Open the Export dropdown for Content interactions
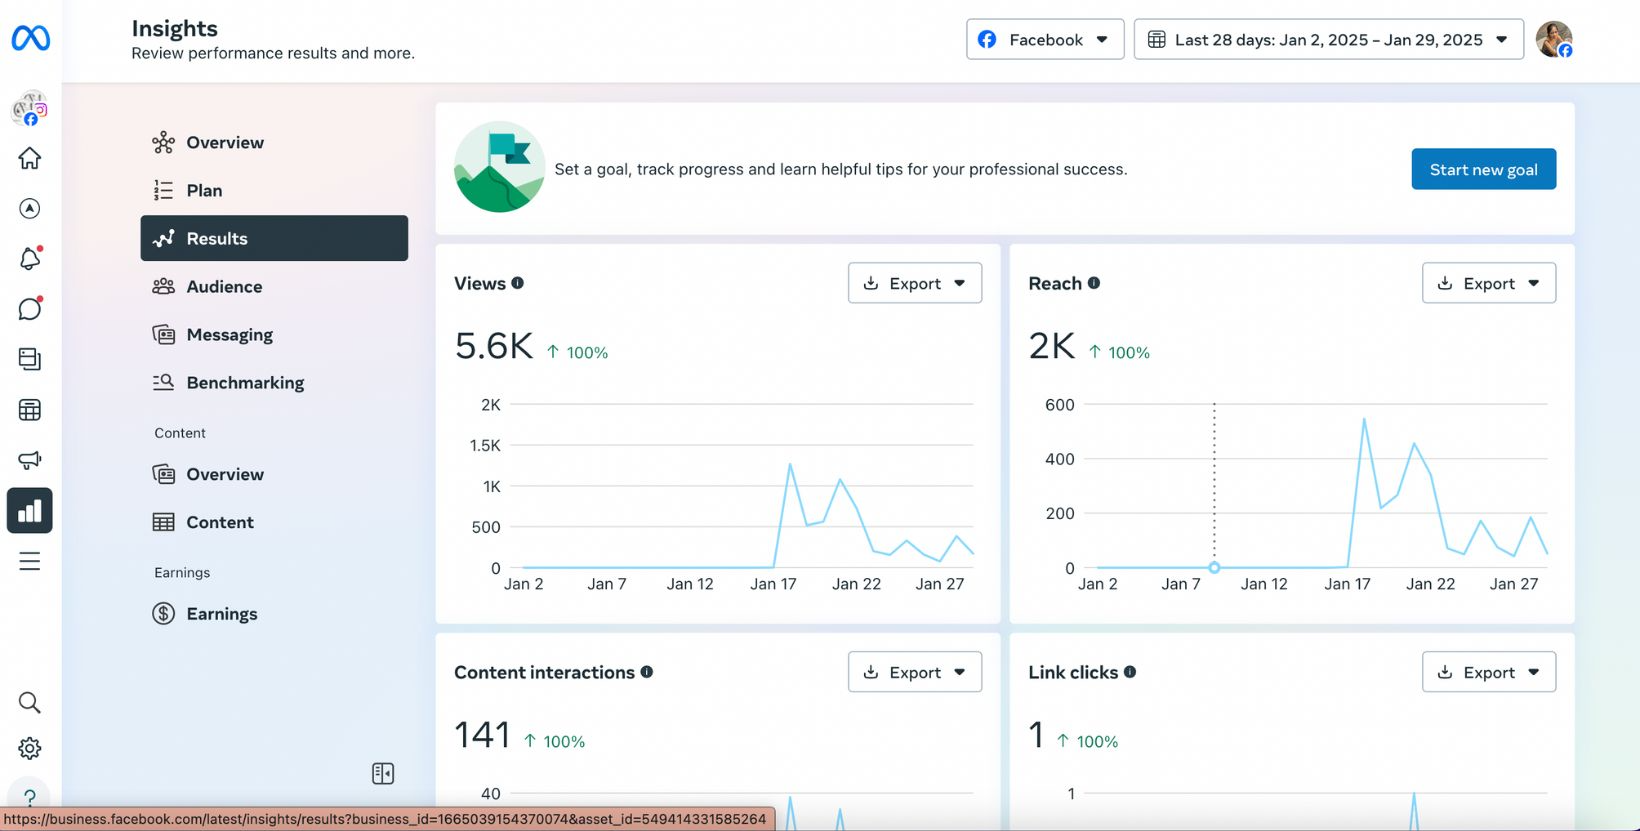1640x831 pixels. point(915,672)
